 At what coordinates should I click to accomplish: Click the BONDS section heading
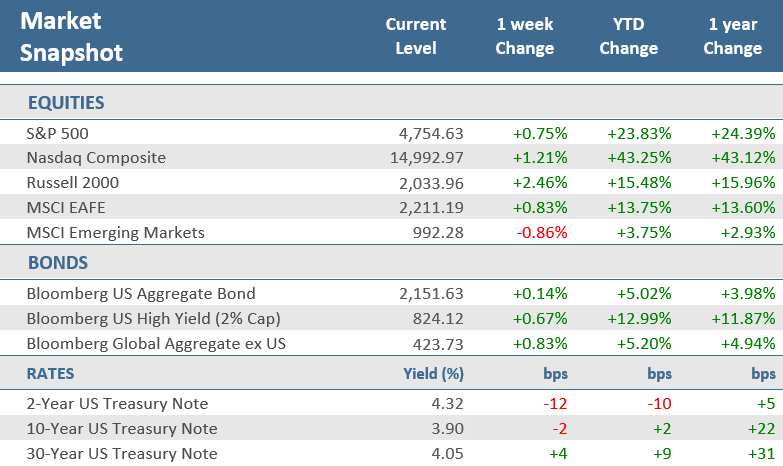(58, 263)
